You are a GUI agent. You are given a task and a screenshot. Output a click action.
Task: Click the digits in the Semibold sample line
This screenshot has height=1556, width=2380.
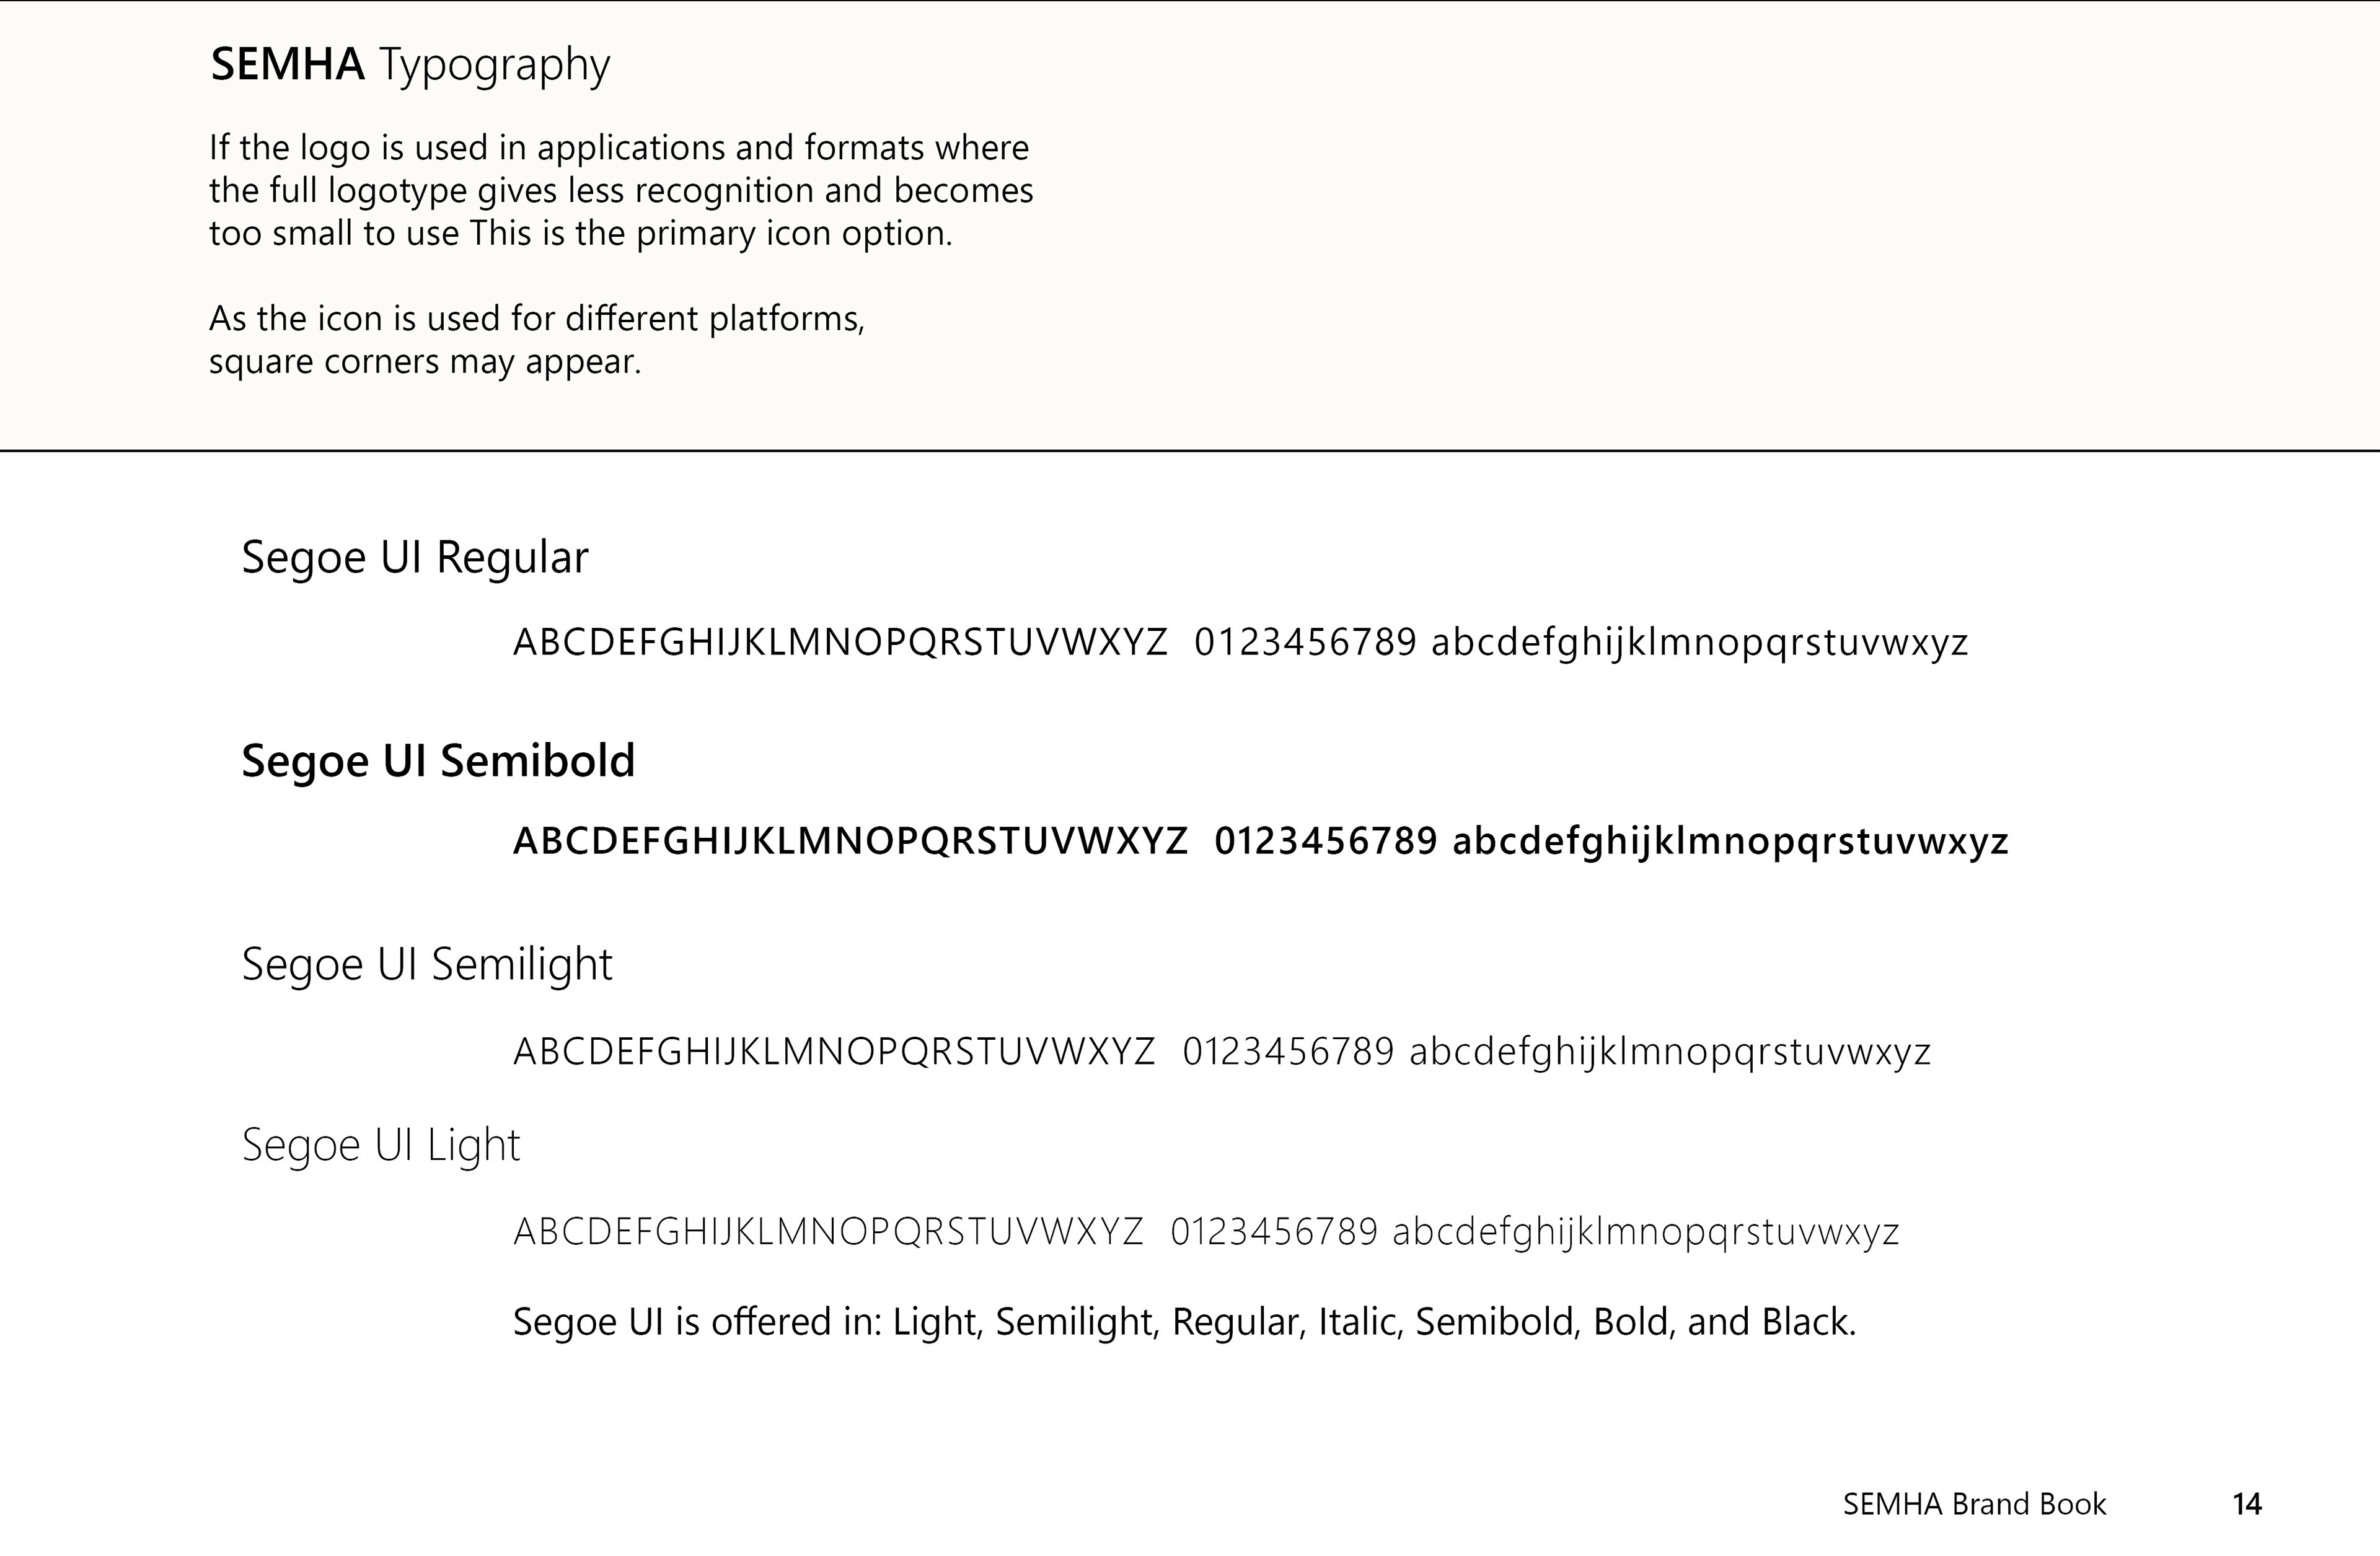point(1326,842)
